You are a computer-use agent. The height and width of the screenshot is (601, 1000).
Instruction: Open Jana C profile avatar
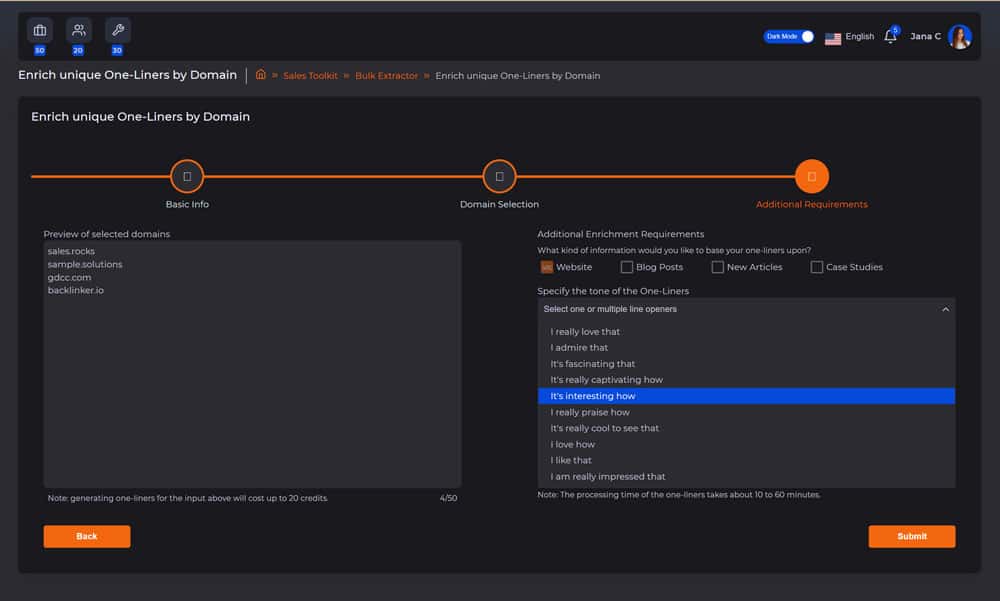[x=960, y=37]
